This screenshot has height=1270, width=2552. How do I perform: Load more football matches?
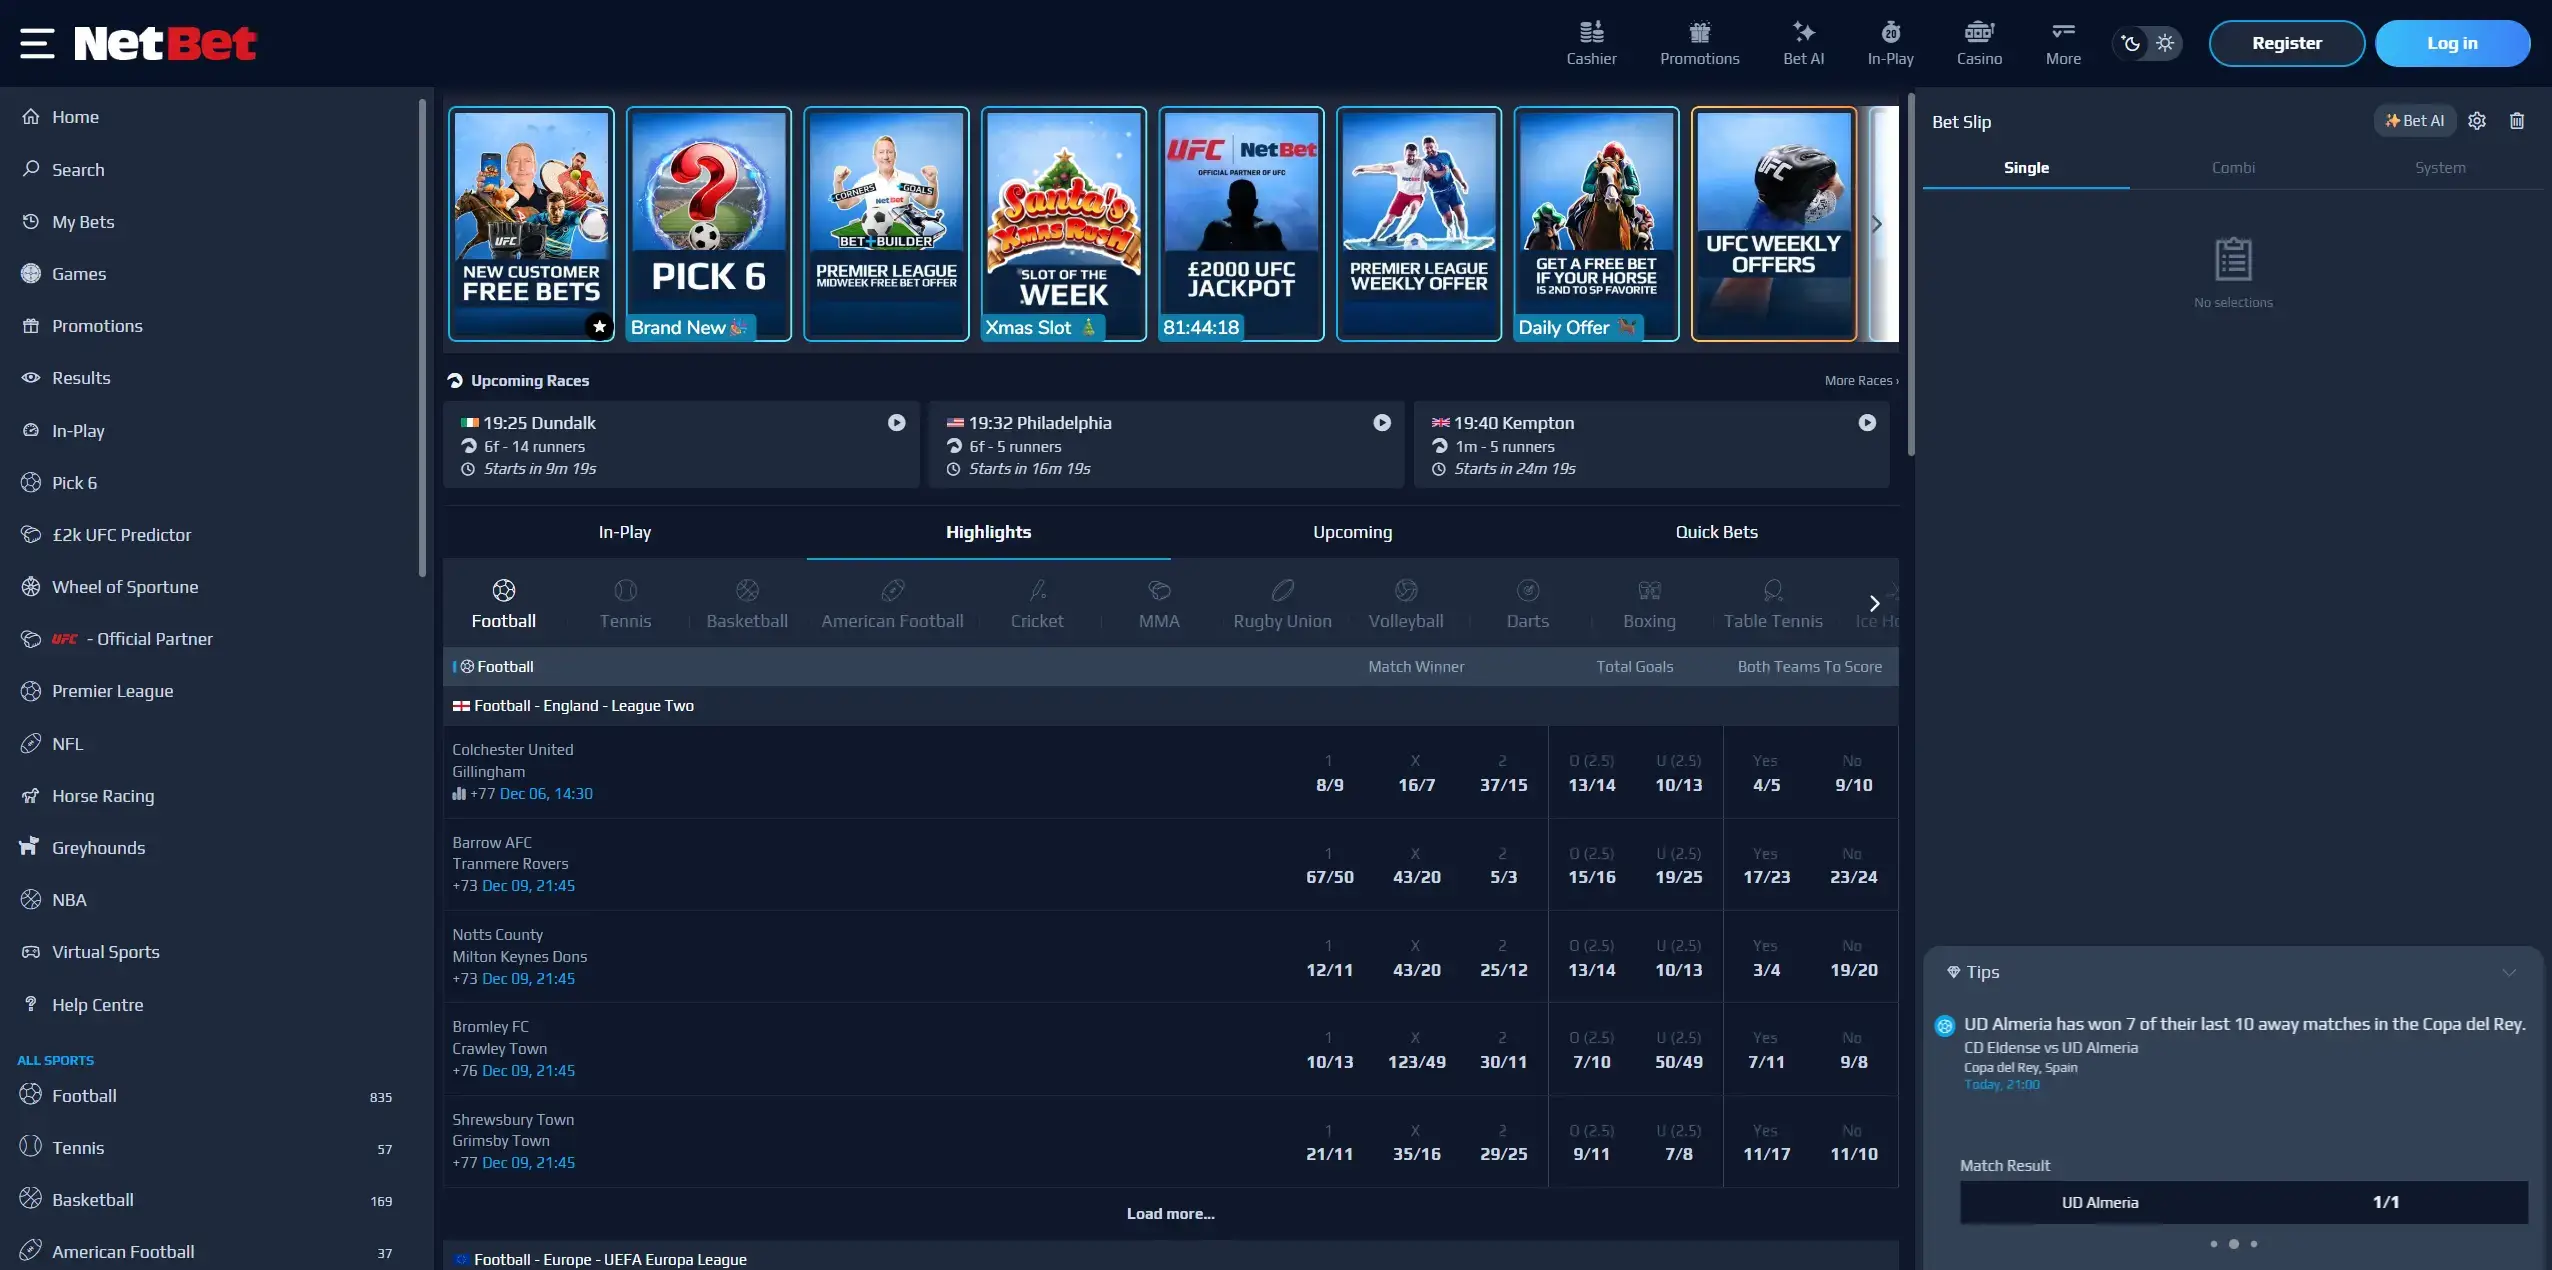point(1169,1213)
